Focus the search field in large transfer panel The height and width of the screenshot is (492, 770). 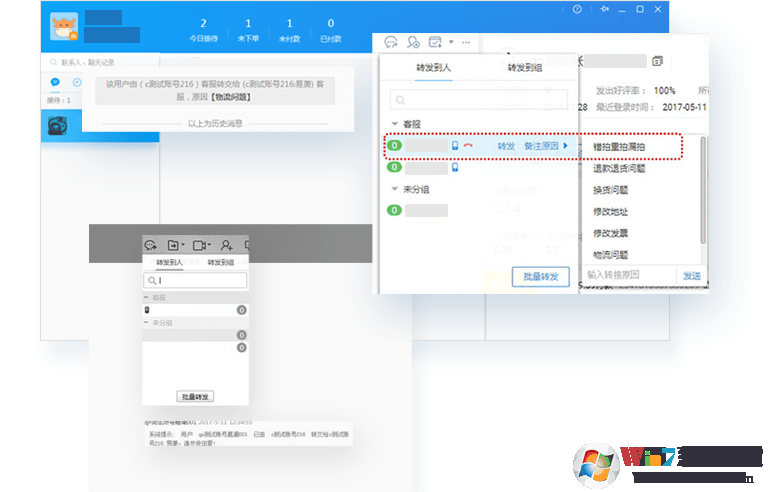(479, 100)
